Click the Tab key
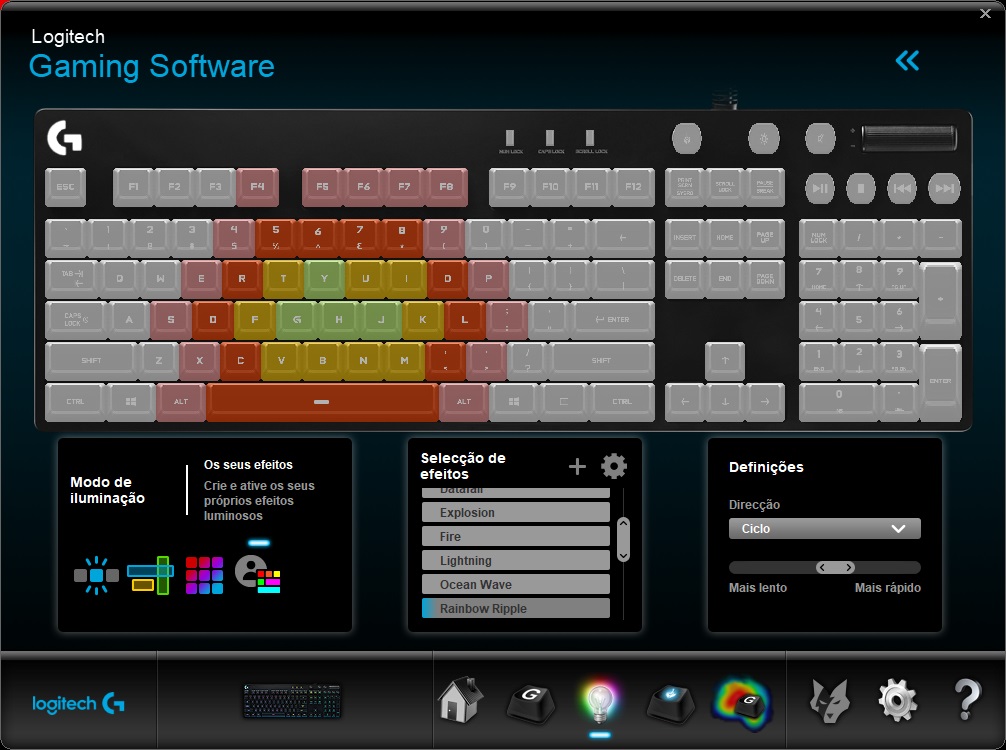 pyautogui.click(x=71, y=278)
